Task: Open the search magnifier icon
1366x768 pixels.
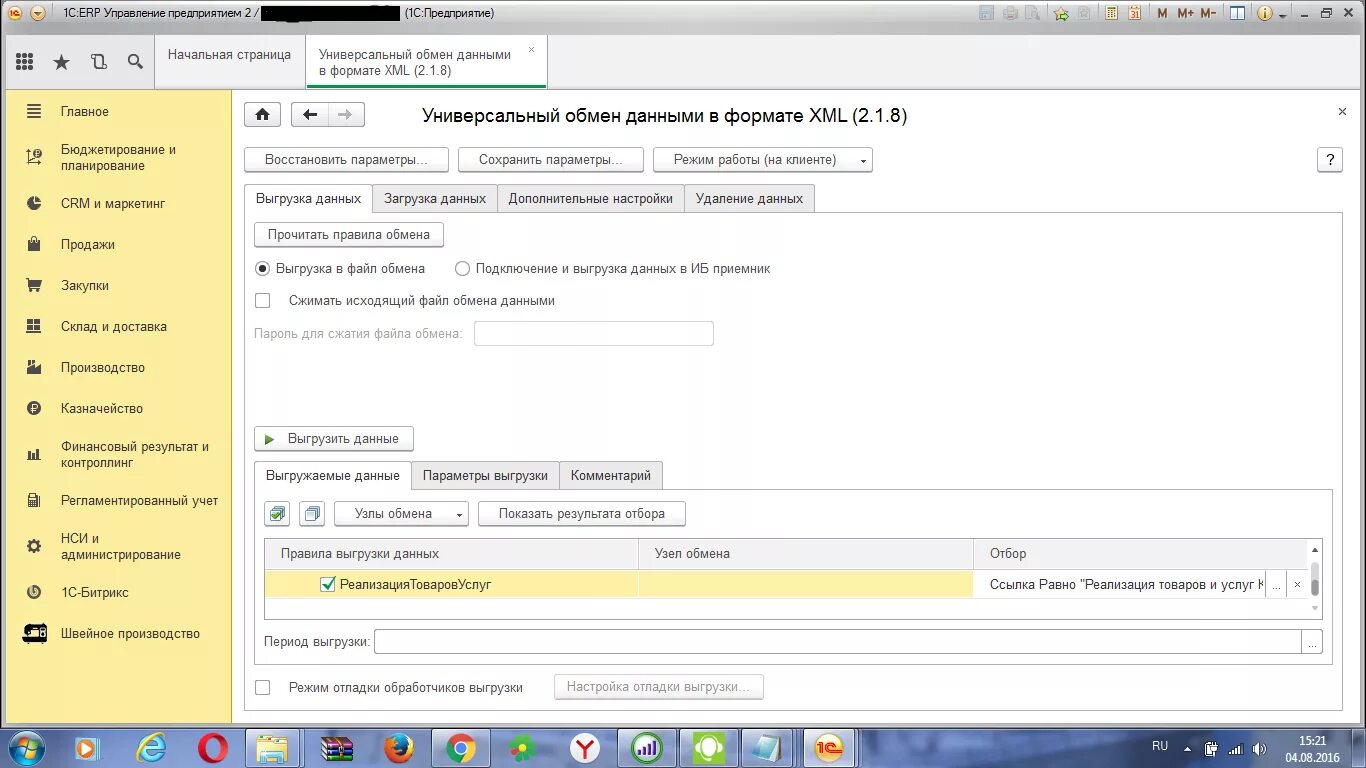Action: (135, 62)
